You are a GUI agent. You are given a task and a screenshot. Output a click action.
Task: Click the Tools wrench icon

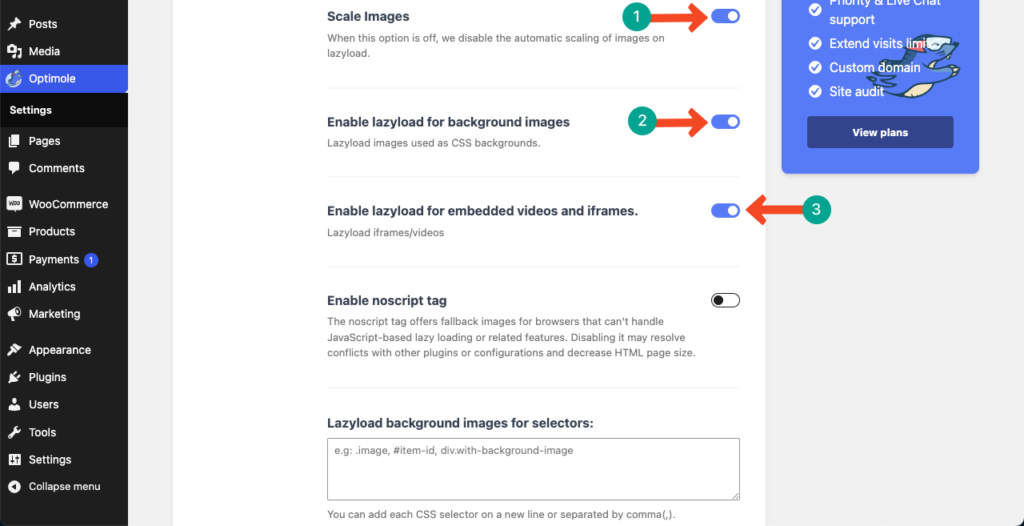(14, 432)
